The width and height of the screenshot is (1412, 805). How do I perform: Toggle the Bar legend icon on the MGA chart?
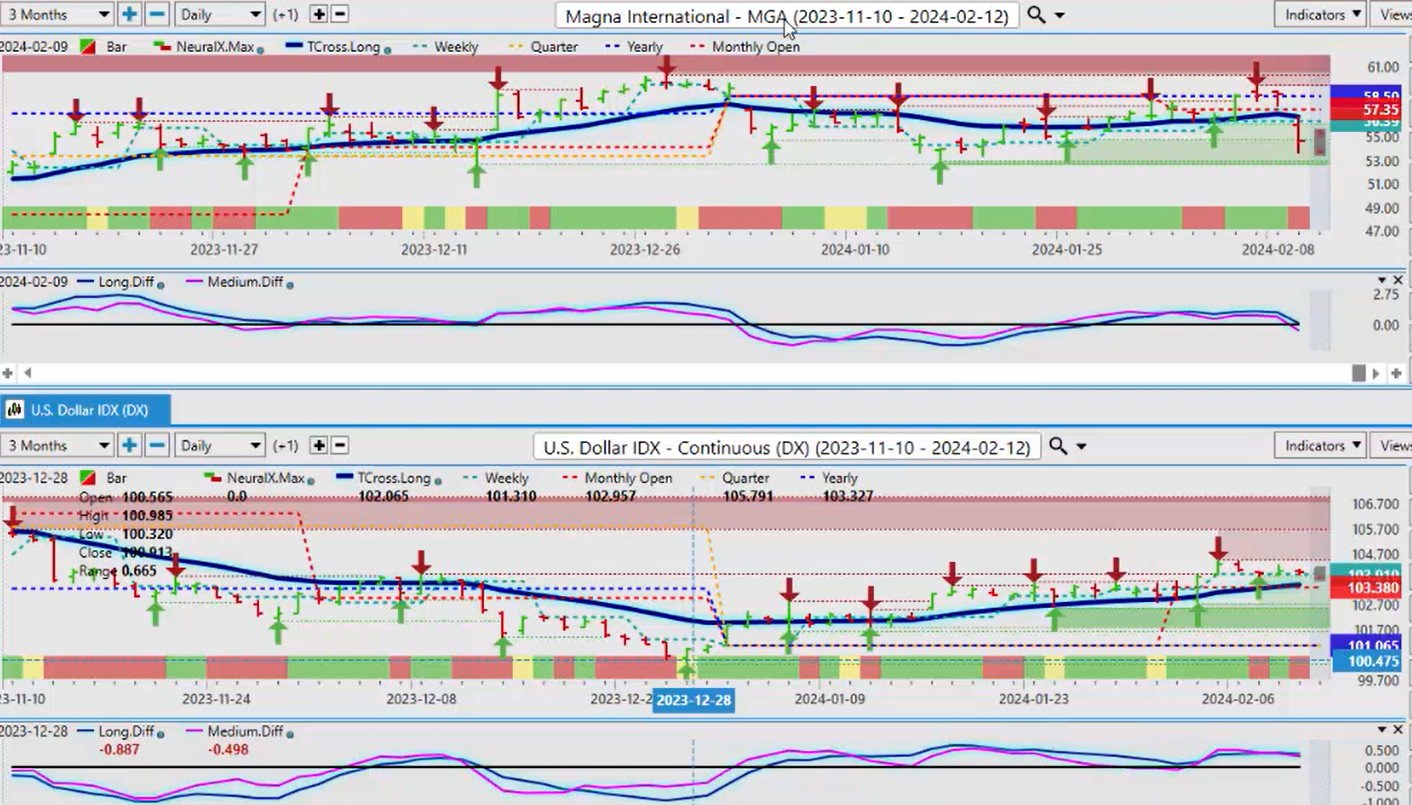(x=90, y=47)
